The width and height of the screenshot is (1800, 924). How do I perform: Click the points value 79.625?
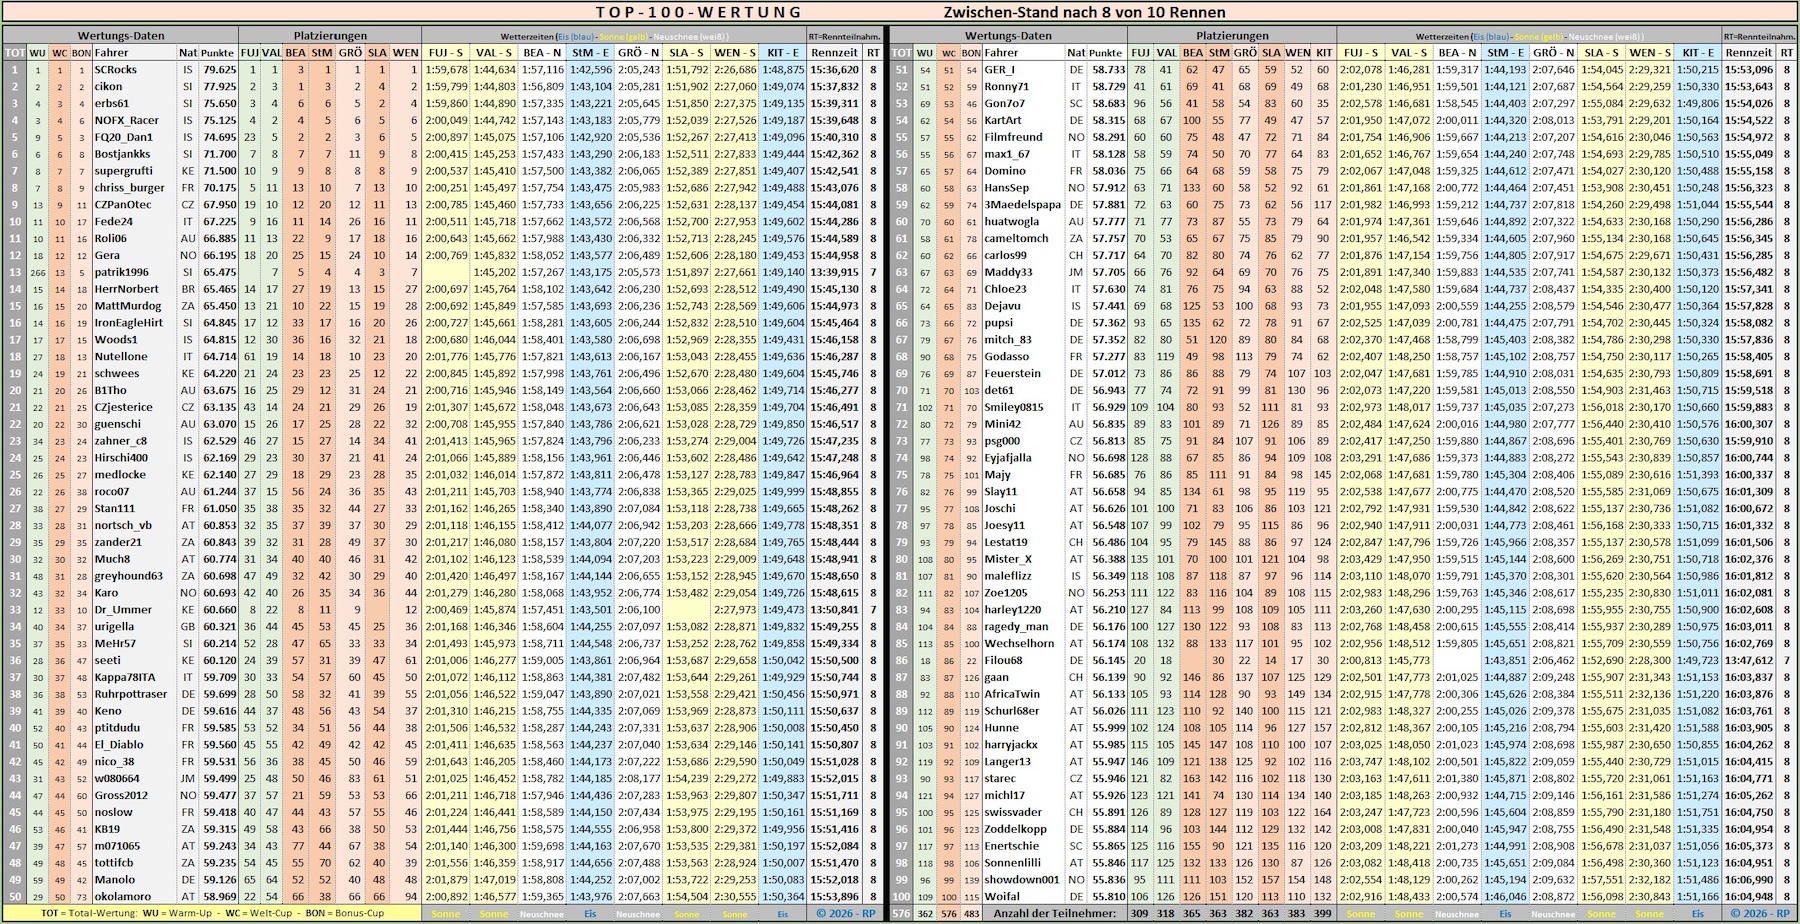(219, 70)
